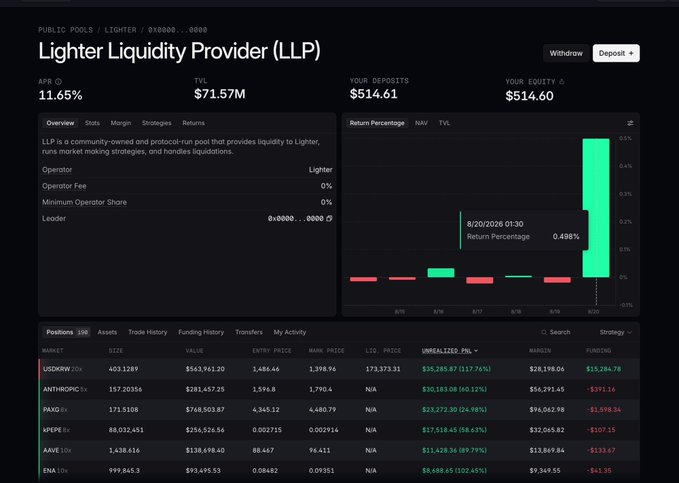
Task: Select the Strategies tab
Action: (156, 123)
